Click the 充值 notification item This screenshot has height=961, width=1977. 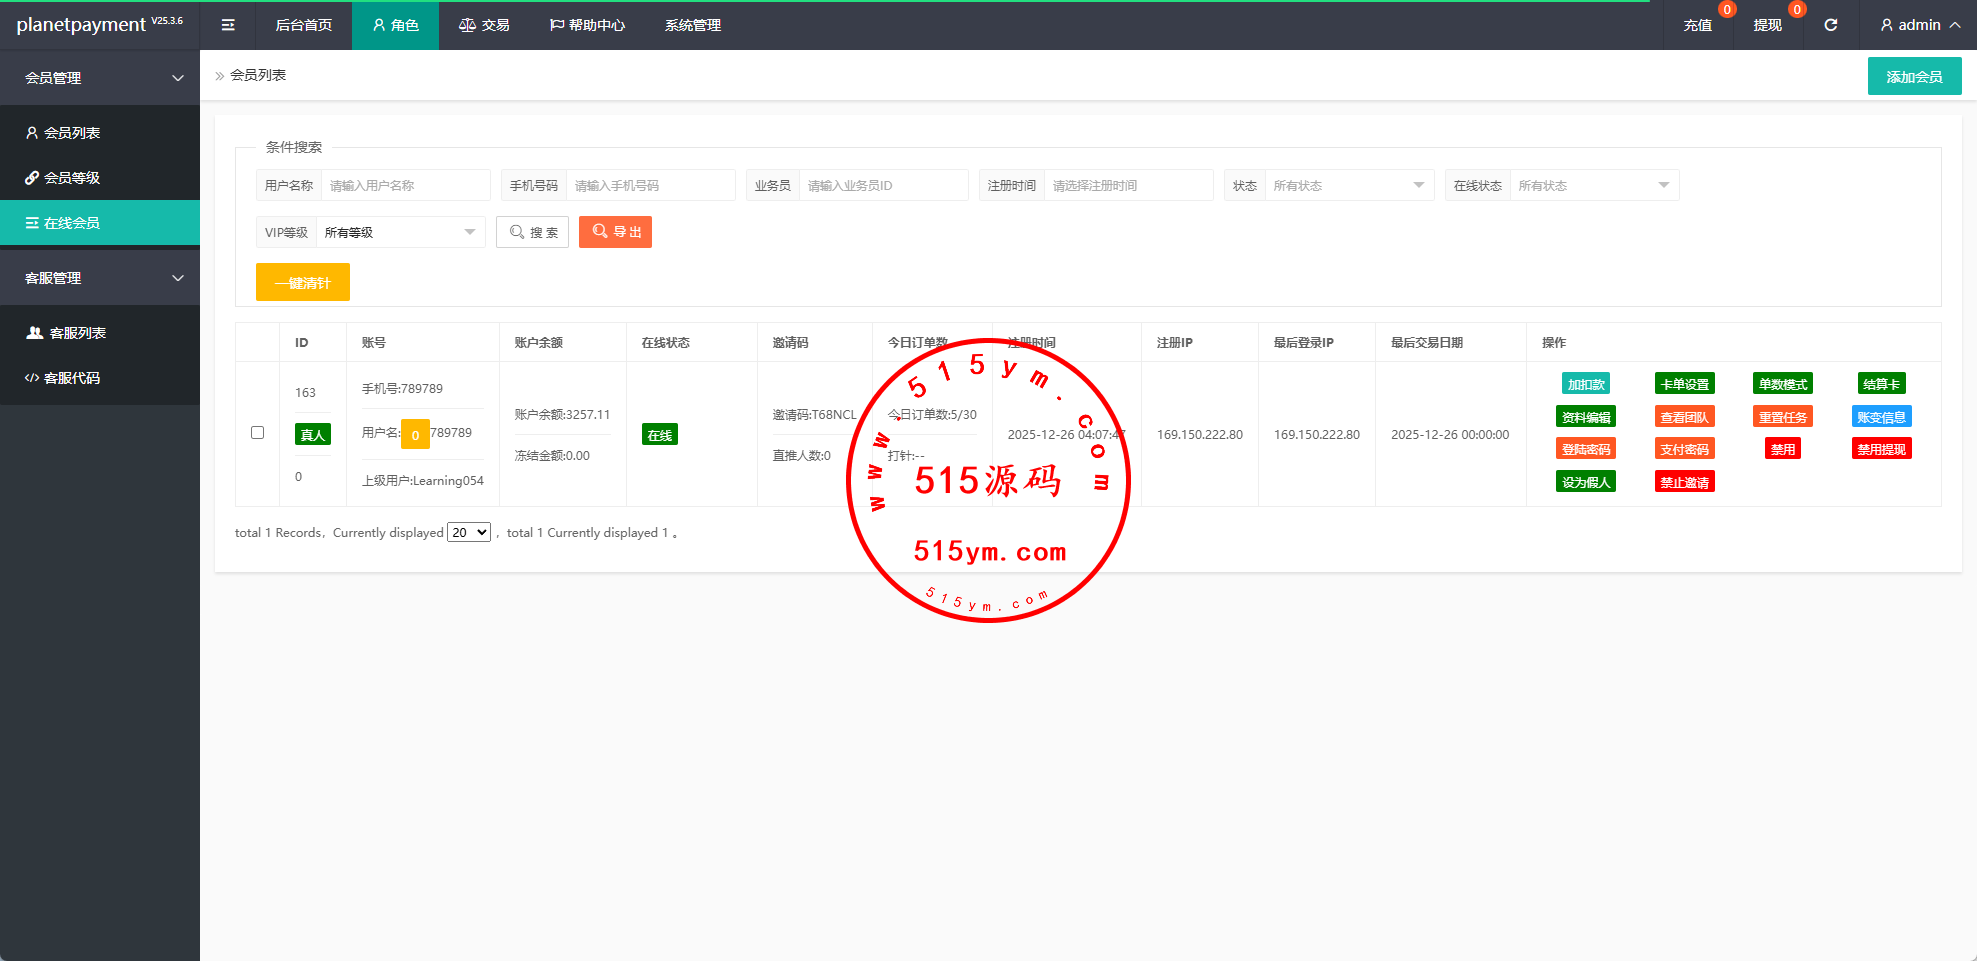pos(1697,25)
